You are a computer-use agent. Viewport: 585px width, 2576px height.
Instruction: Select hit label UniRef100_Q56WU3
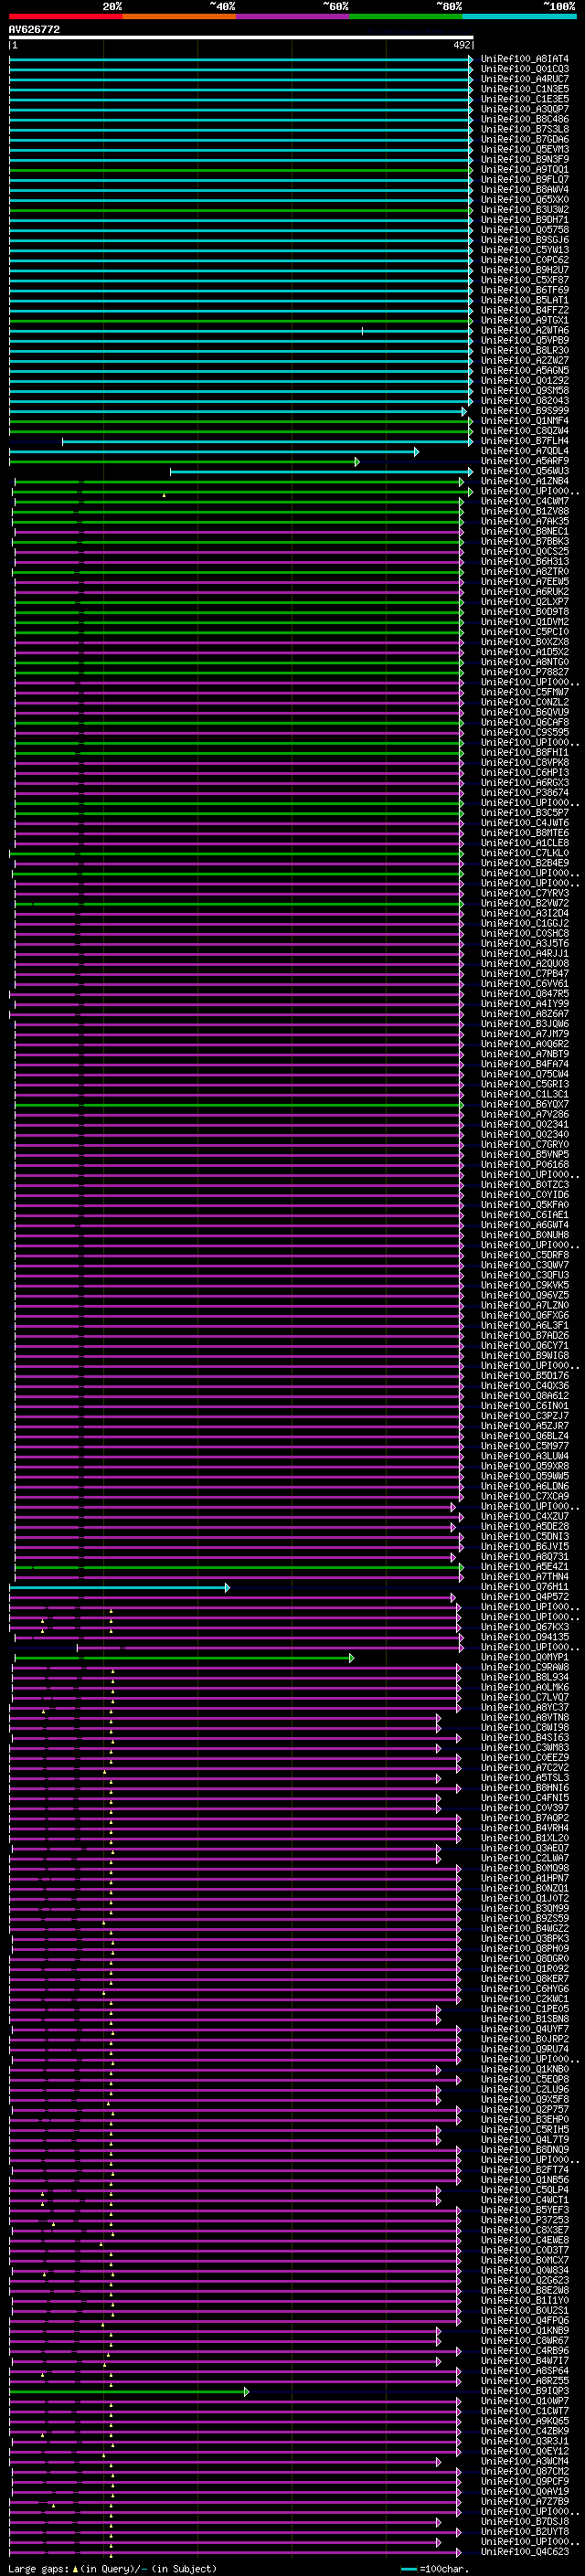coord(524,472)
